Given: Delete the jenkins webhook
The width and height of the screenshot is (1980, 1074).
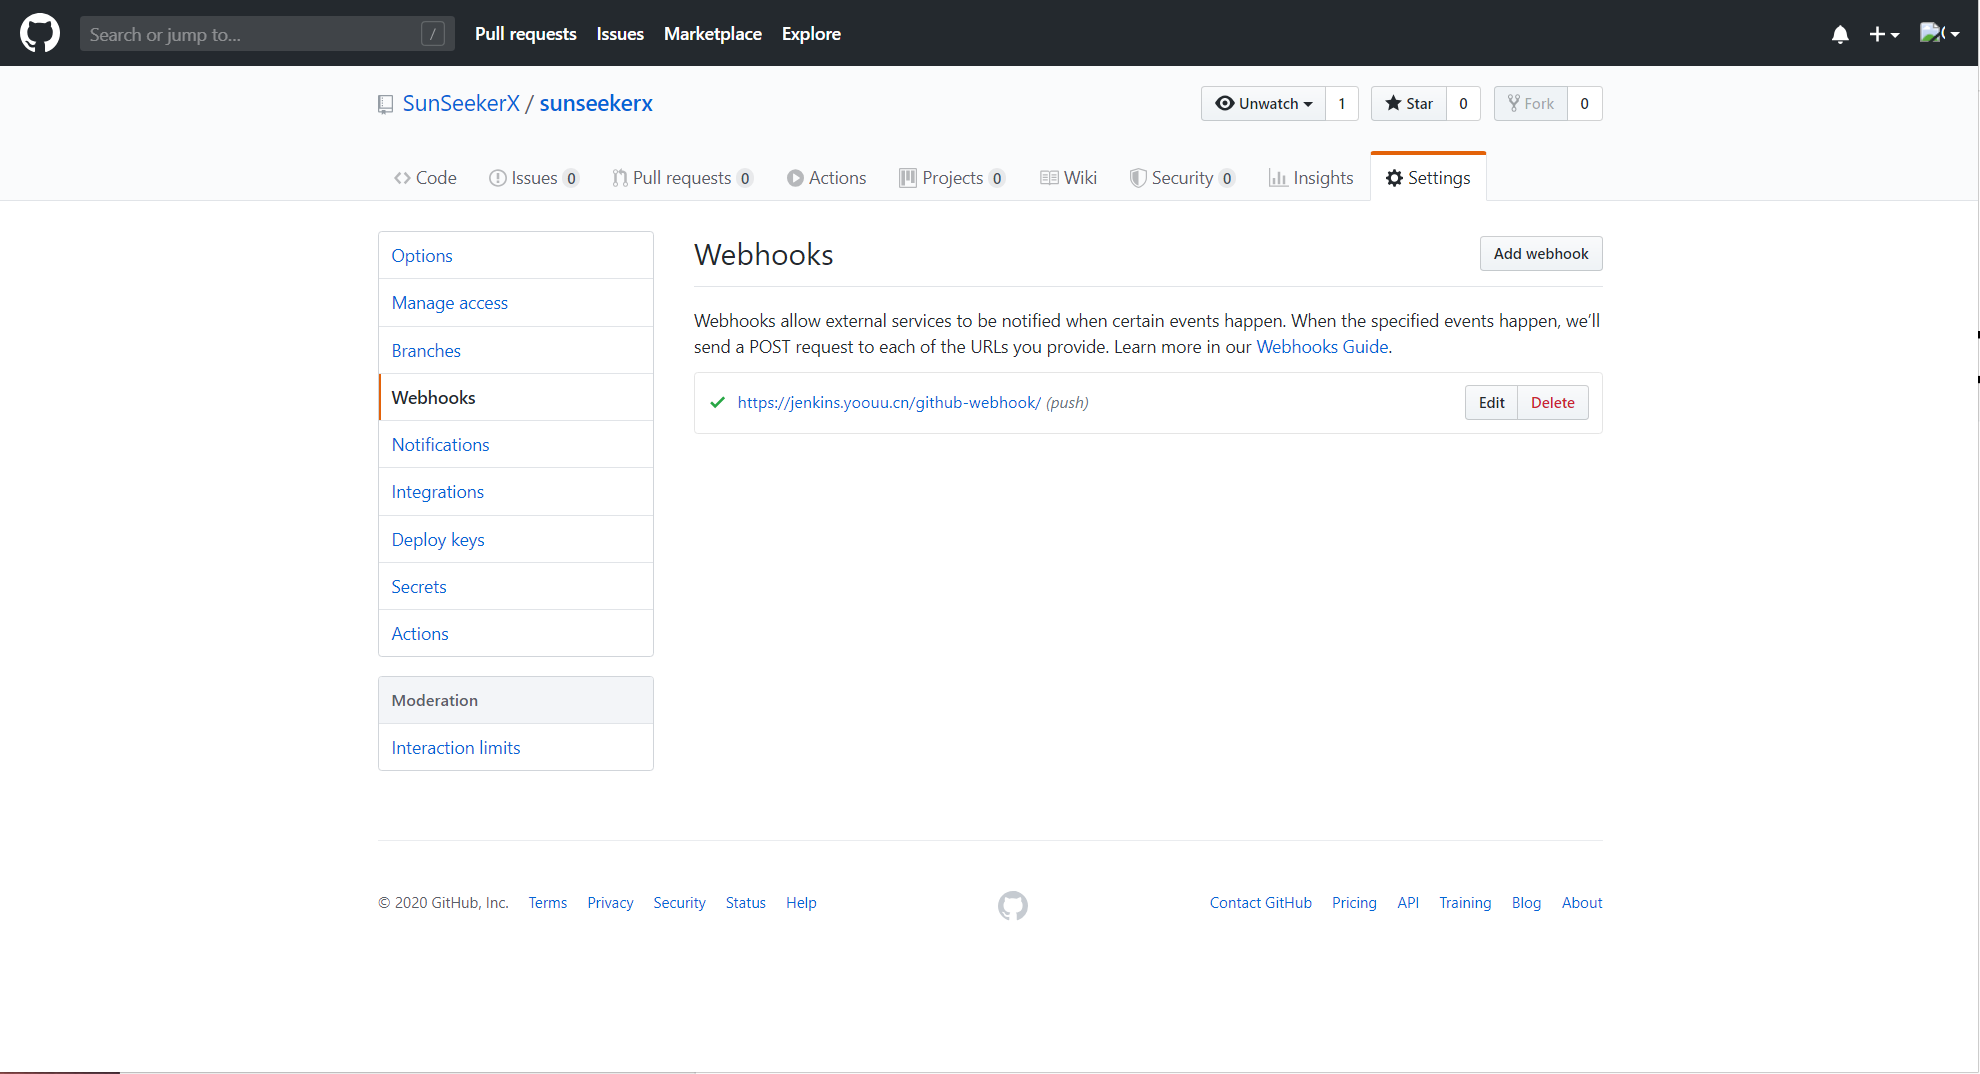Looking at the screenshot, I should [1552, 403].
